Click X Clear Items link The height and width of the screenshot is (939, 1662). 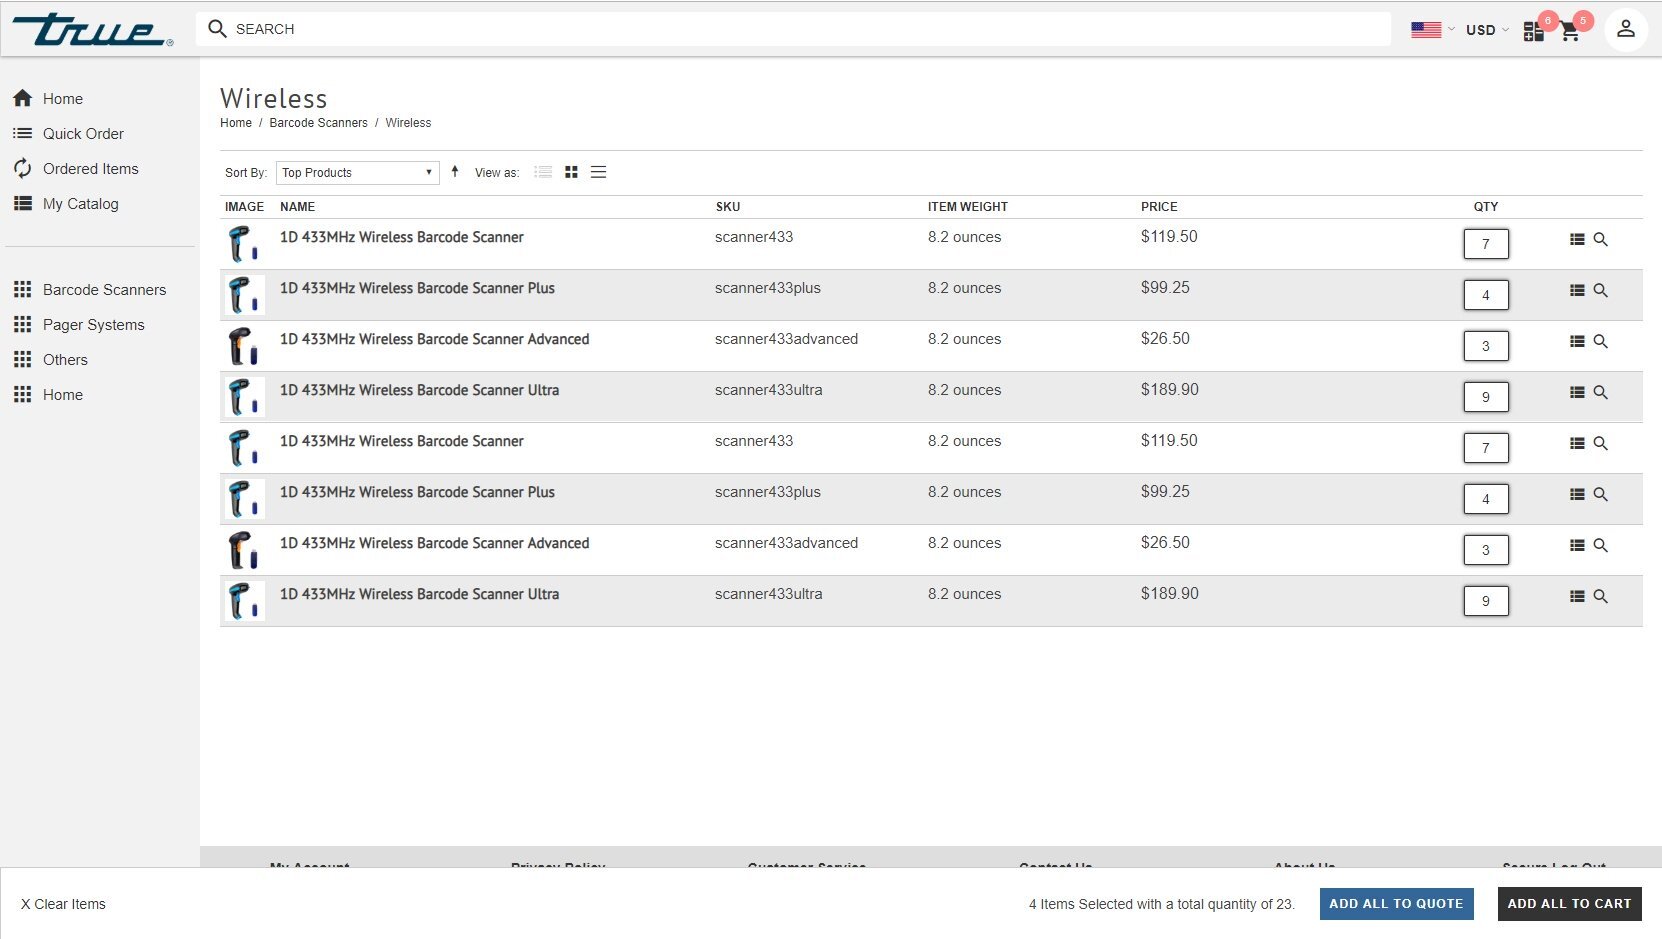click(x=63, y=904)
